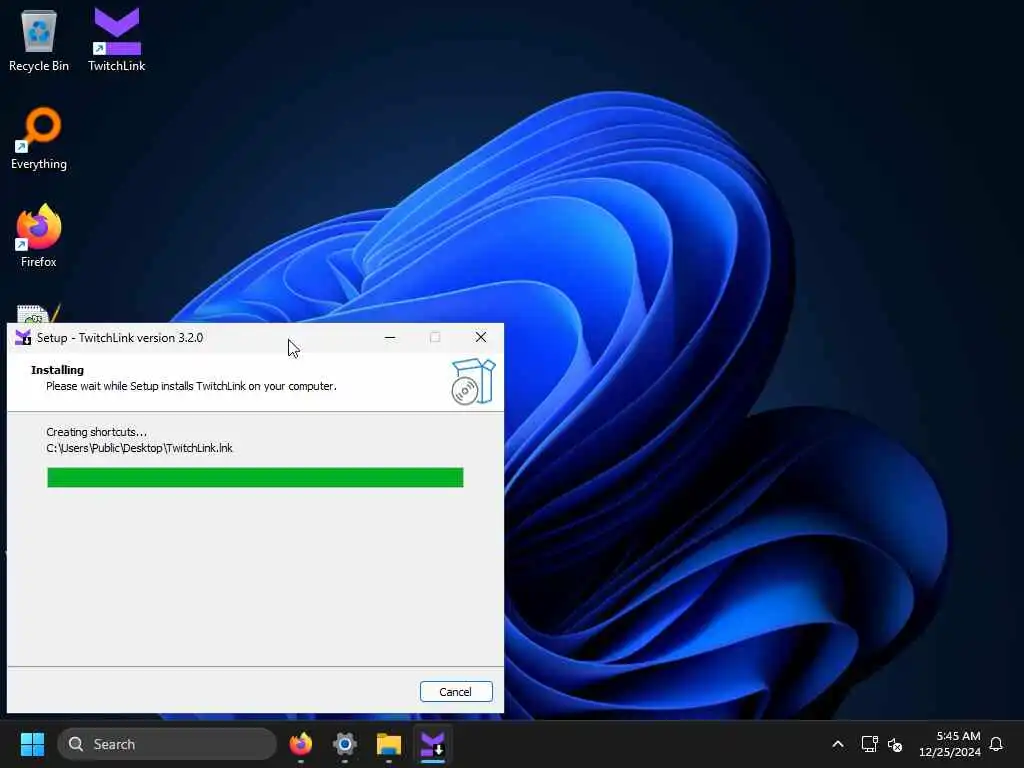Click the 'Setup - TwitchLink version 3.2.0' title
This screenshot has width=1024, height=768.
coord(120,338)
